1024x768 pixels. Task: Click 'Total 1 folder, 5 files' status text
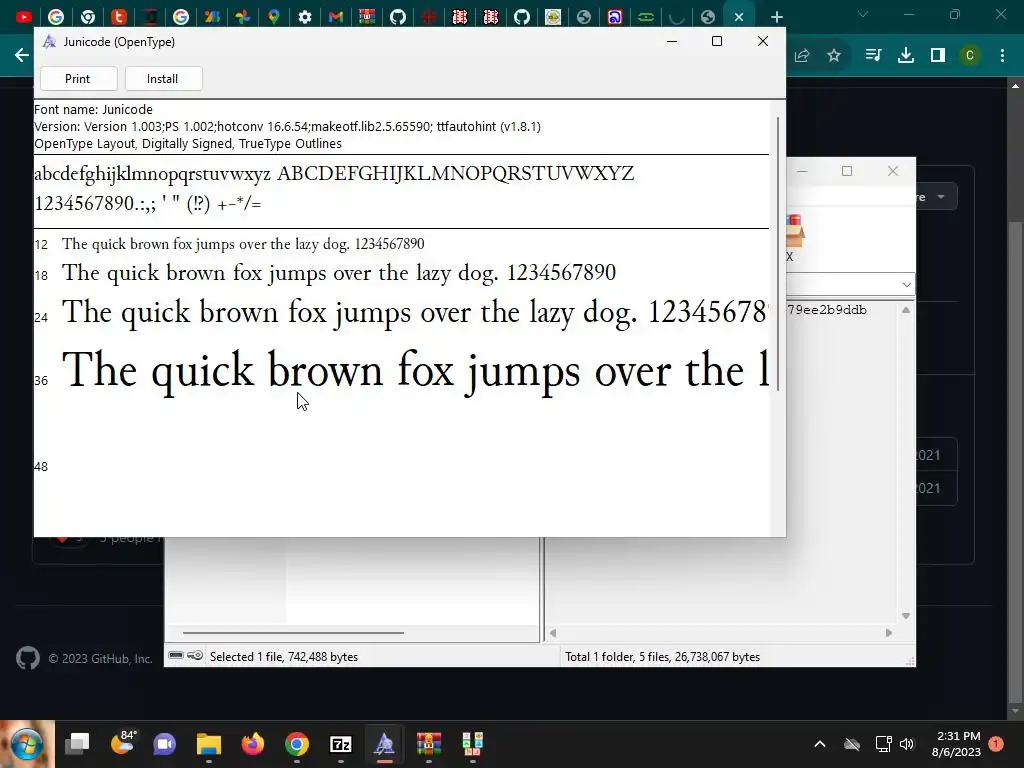pyautogui.click(x=662, y=657)
